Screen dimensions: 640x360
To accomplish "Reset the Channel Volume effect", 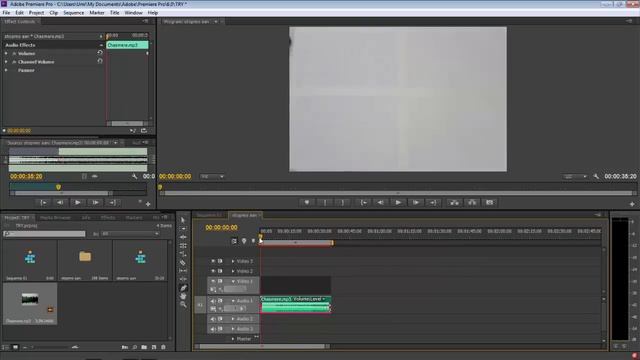I will [100, 61].
